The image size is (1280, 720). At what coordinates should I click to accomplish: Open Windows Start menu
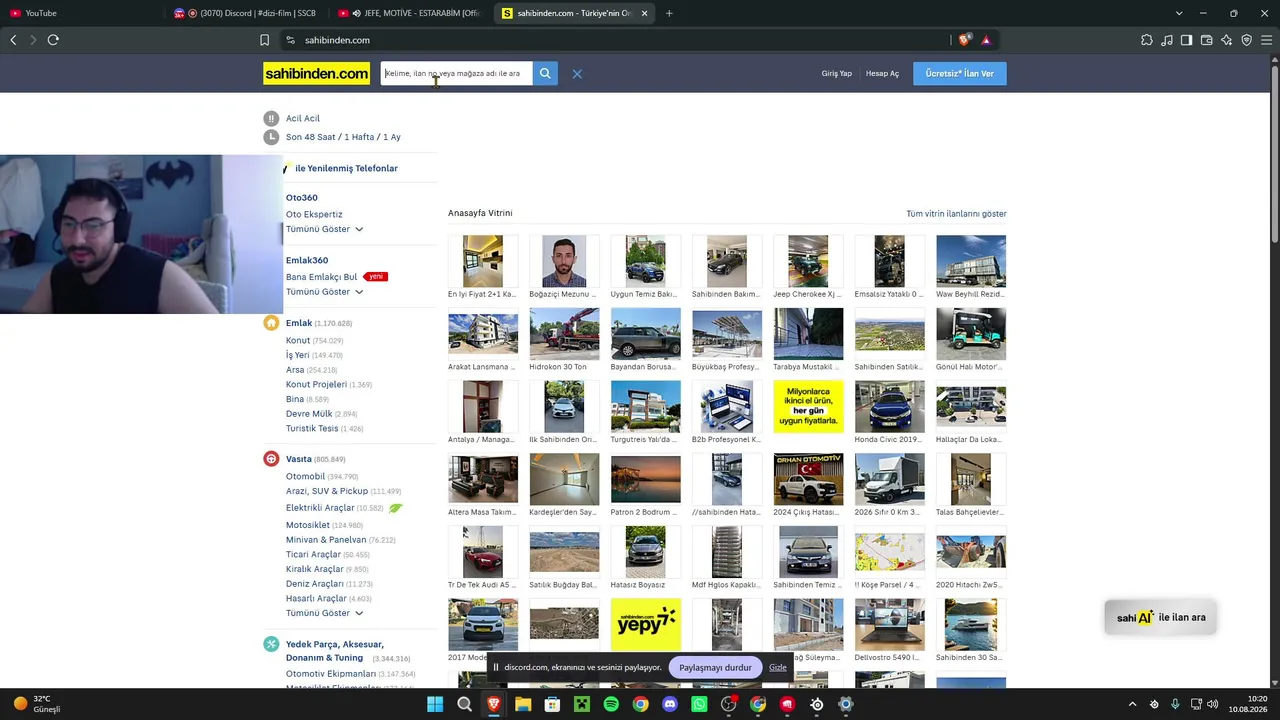pos(435,704)
